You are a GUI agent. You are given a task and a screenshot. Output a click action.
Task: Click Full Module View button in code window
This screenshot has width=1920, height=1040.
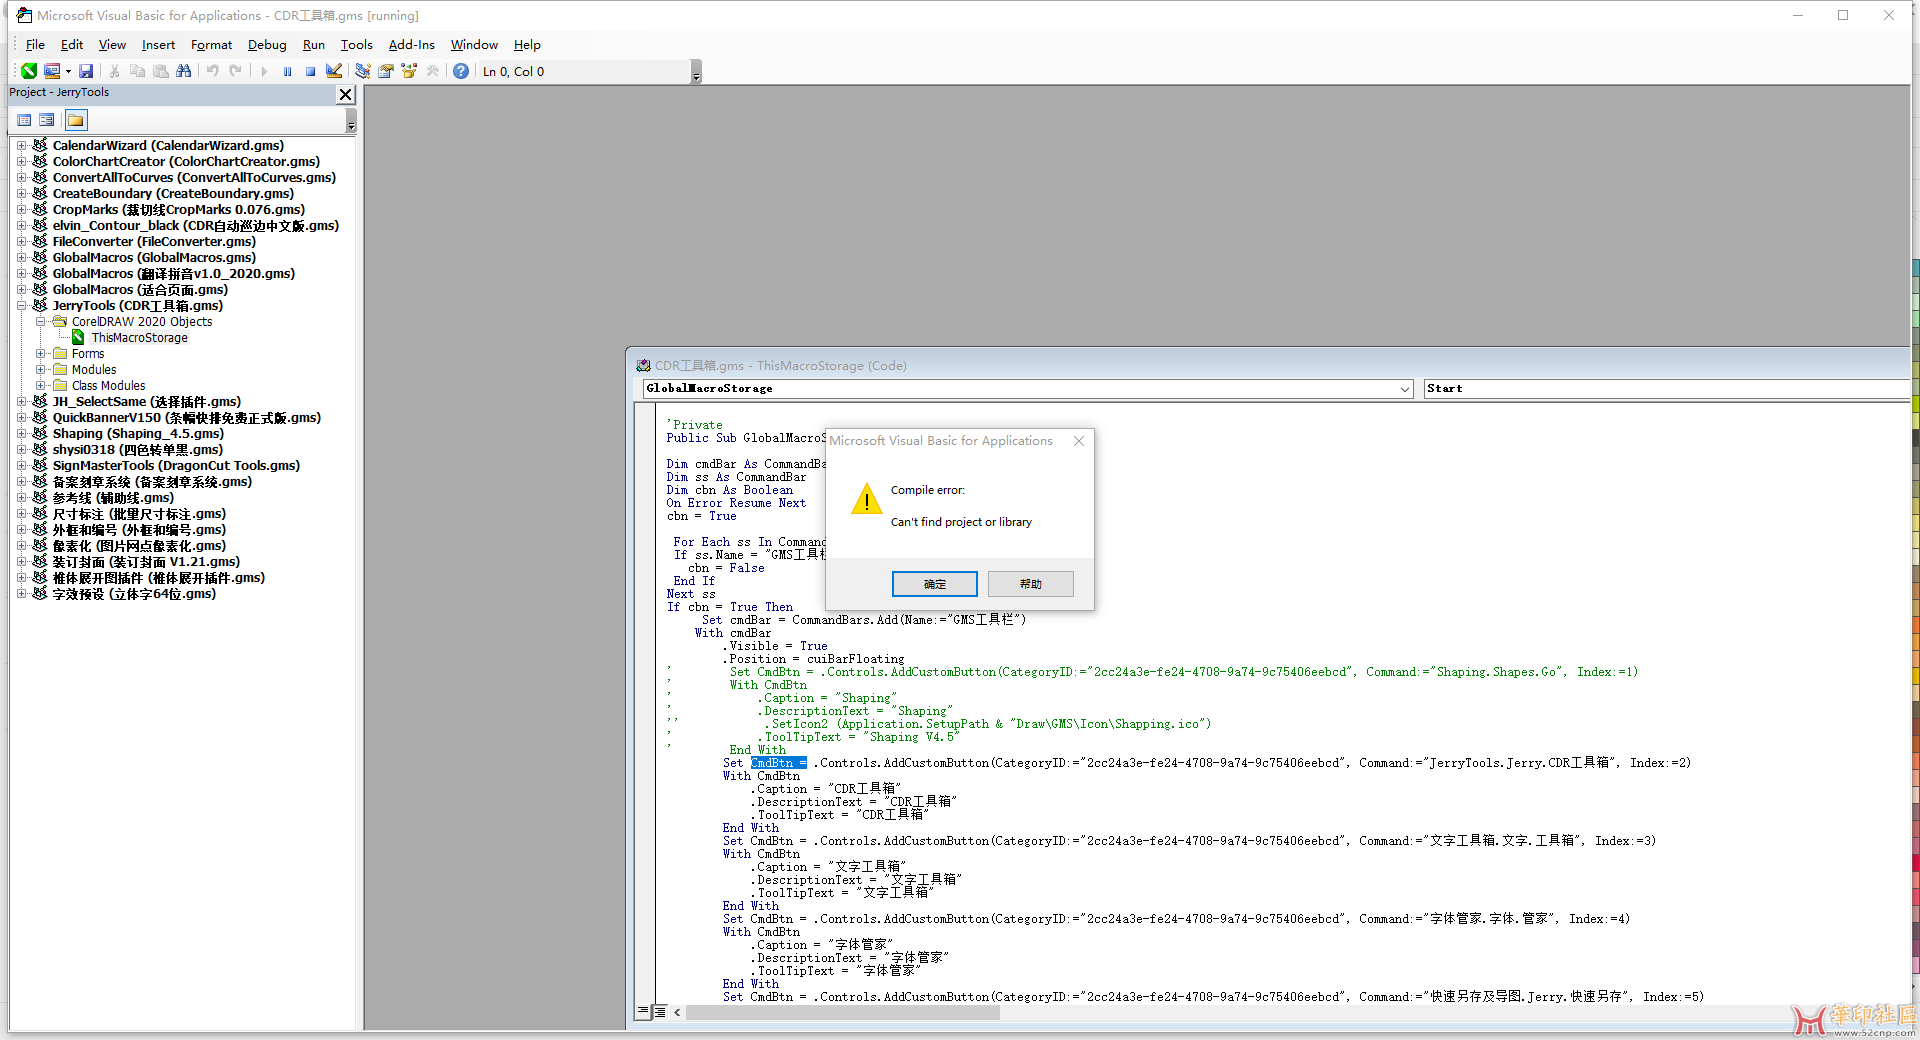[x=659, y=1012]
